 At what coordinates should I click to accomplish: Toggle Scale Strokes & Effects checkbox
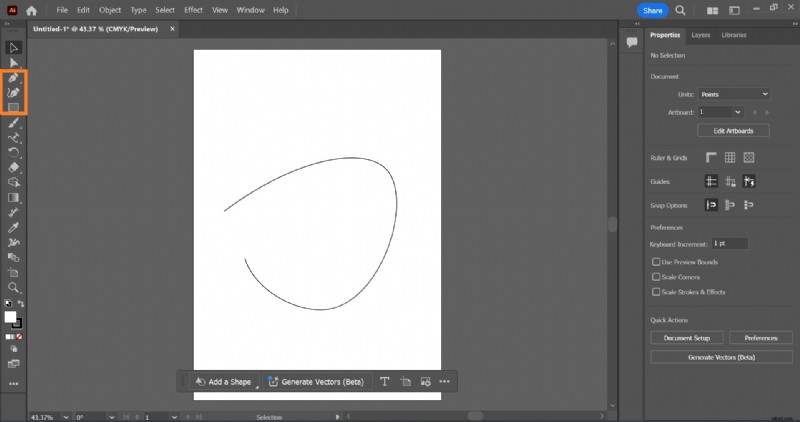(x=656, y=292)
